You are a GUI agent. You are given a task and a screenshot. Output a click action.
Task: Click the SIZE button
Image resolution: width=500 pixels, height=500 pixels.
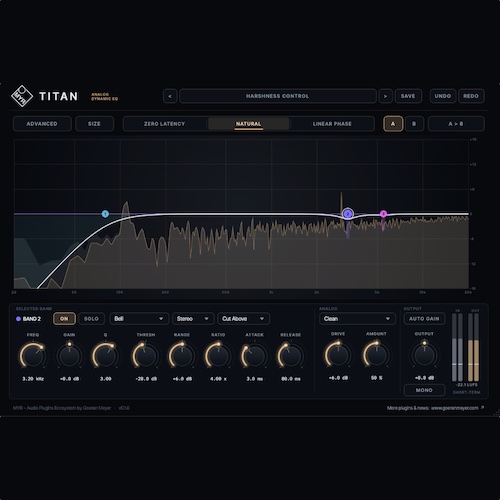pyautogui.click(x=94, y=124)
